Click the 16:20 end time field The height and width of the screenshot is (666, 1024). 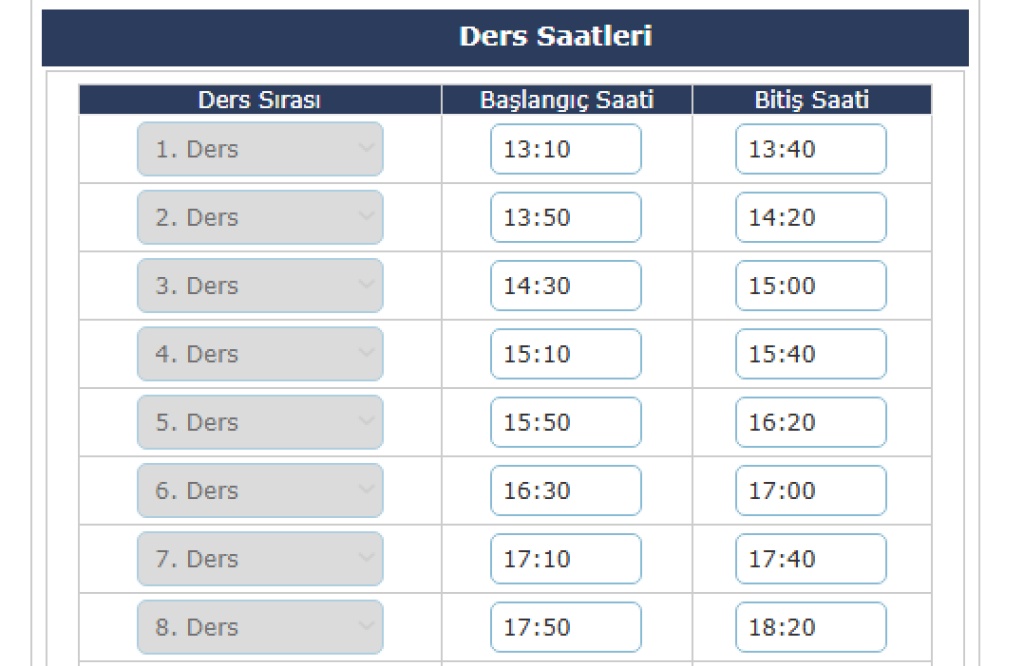point(810,422)
